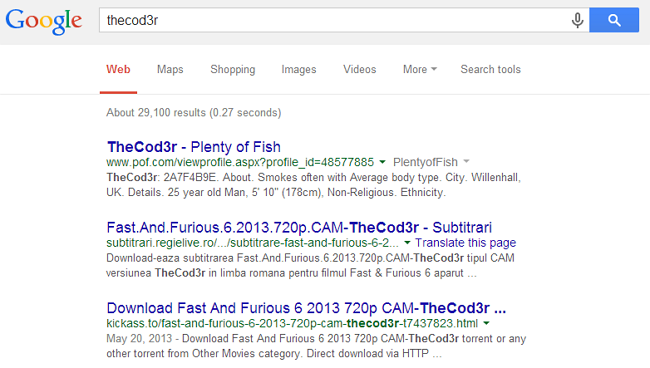This screenshot has width=650, height=368.
Task: Expand arrow next to kickass.to URL
Action: point(486,323)
